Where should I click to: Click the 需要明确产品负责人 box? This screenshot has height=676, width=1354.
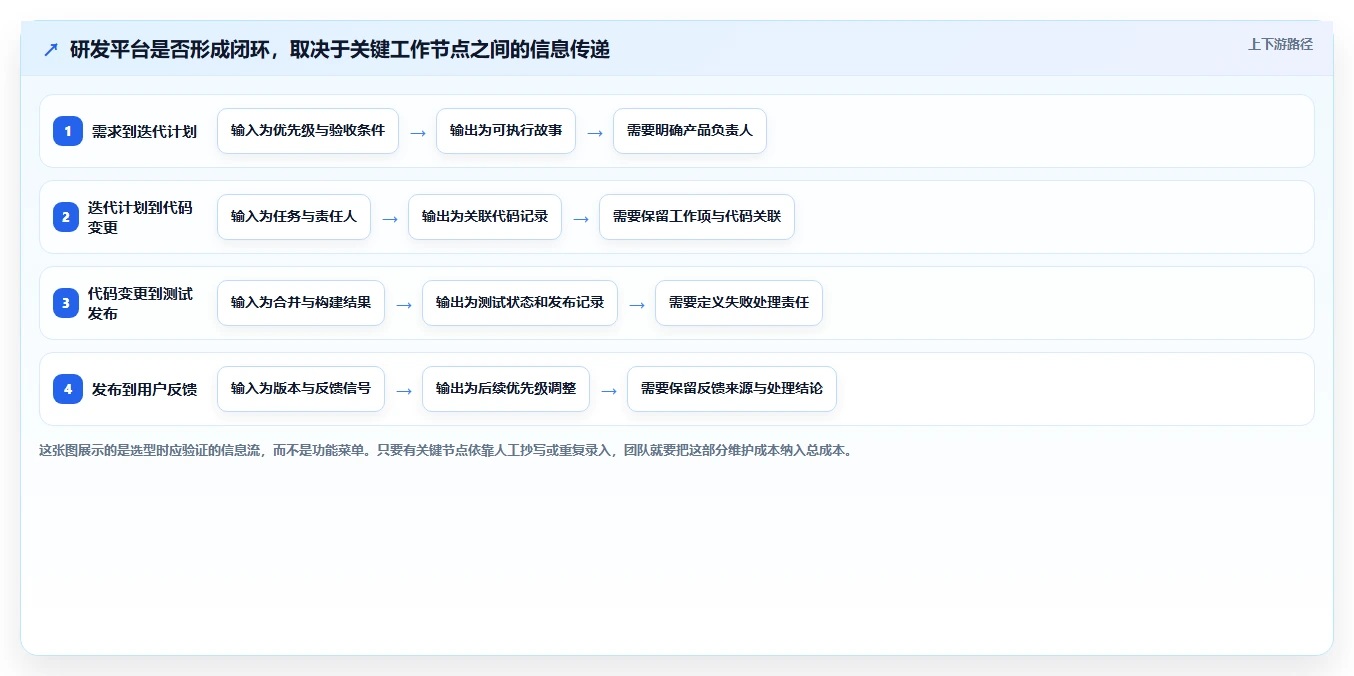coord(690,131)
